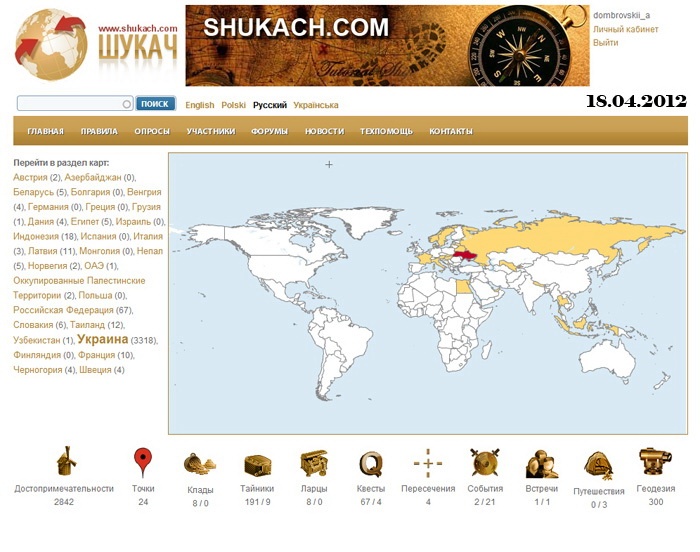Screen dimensions: 700x552
Task: Open the Испания map section
Action: click(x=98, y=236)
